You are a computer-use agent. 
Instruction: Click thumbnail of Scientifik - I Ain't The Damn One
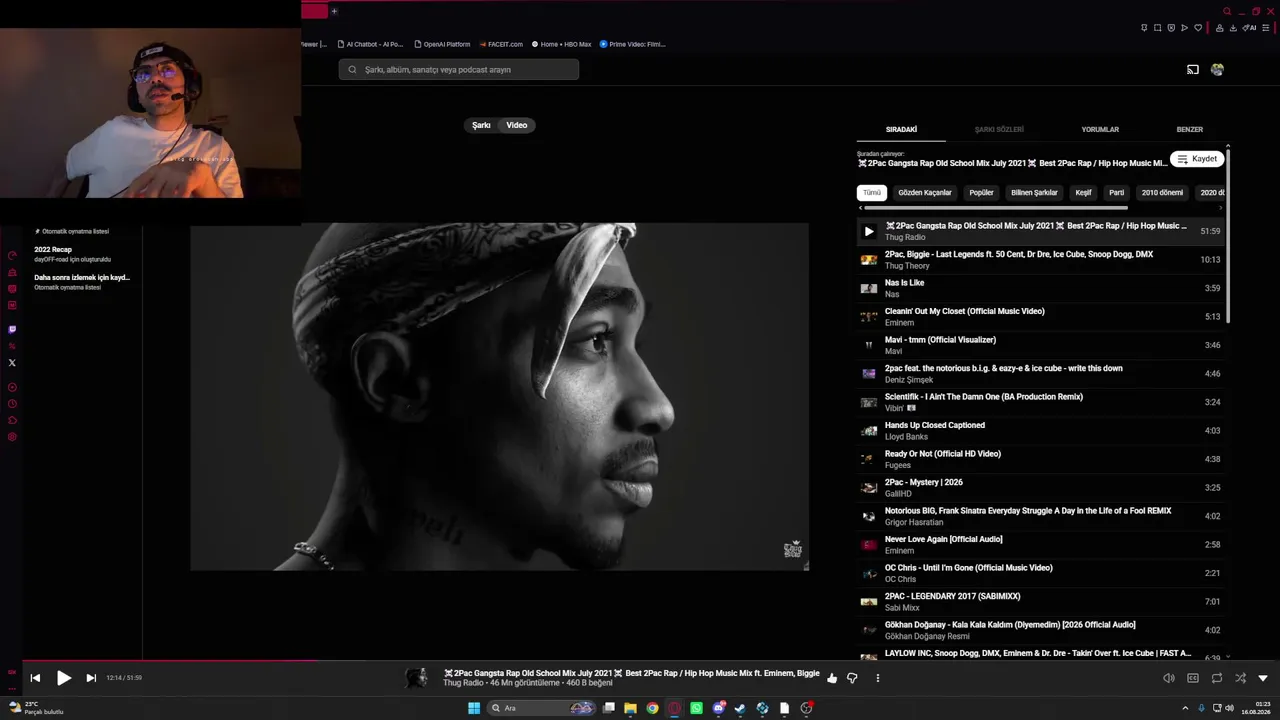click(869, 402)
